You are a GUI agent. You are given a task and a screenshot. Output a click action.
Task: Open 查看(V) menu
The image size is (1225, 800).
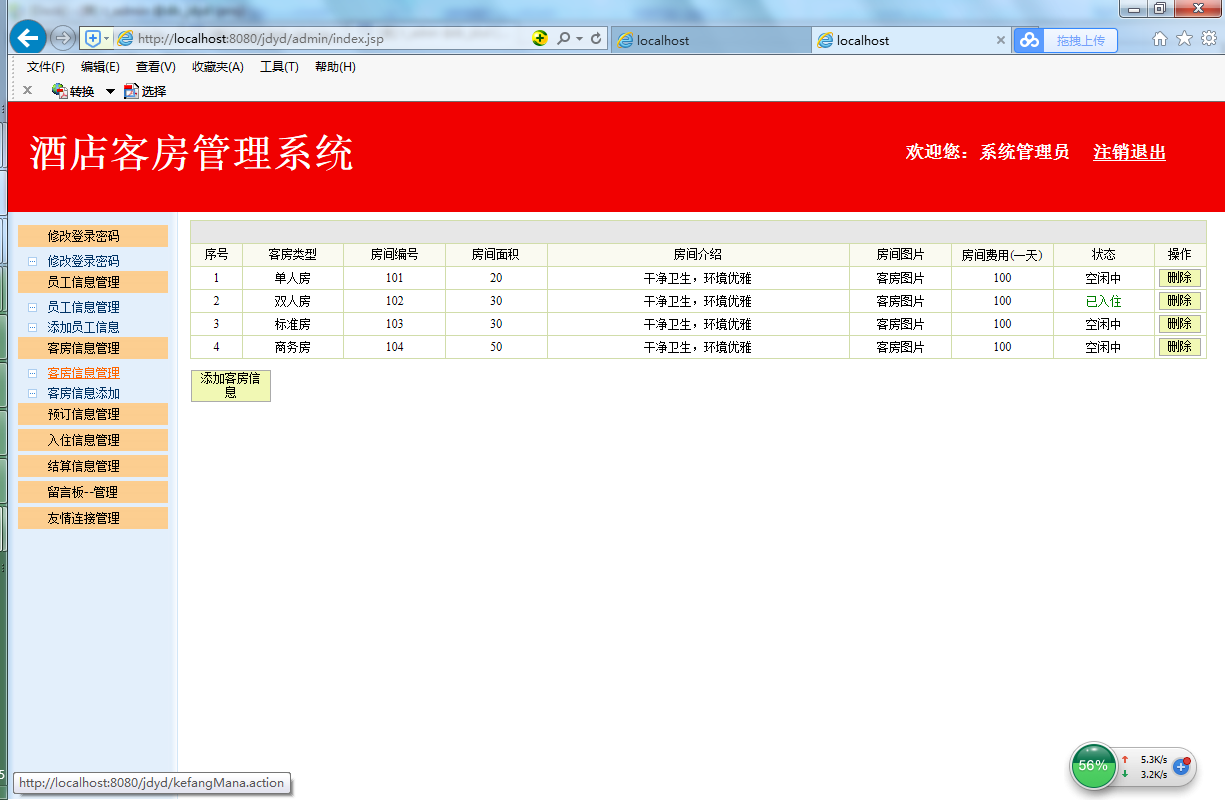pyautogui.click(x=156, y=67)
